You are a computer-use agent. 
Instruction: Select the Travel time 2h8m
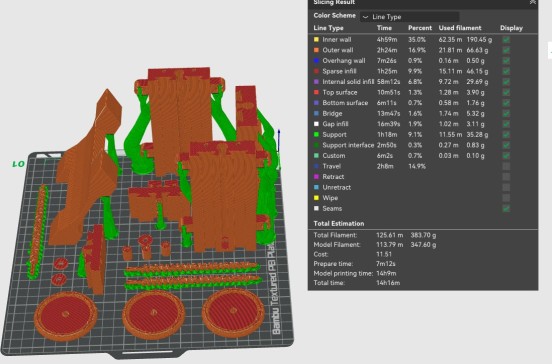[385, 166]
